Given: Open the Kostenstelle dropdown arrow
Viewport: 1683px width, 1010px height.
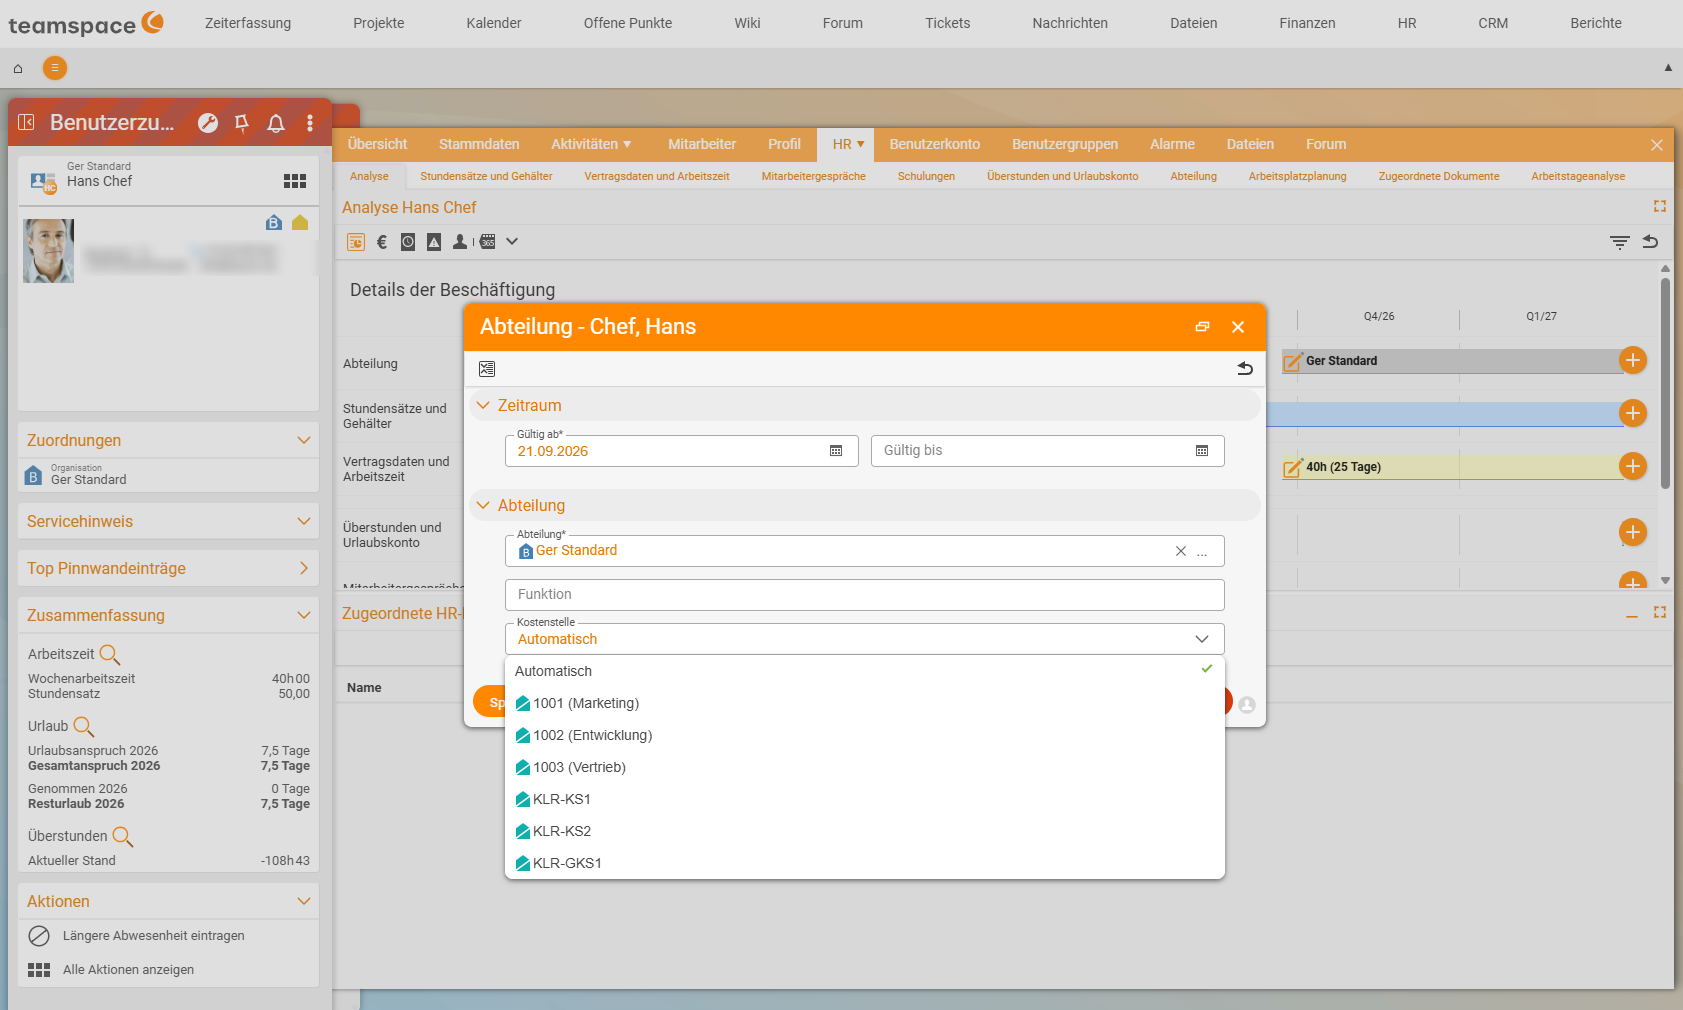Looking at the screenshot, I should (x=1202, y=639).
